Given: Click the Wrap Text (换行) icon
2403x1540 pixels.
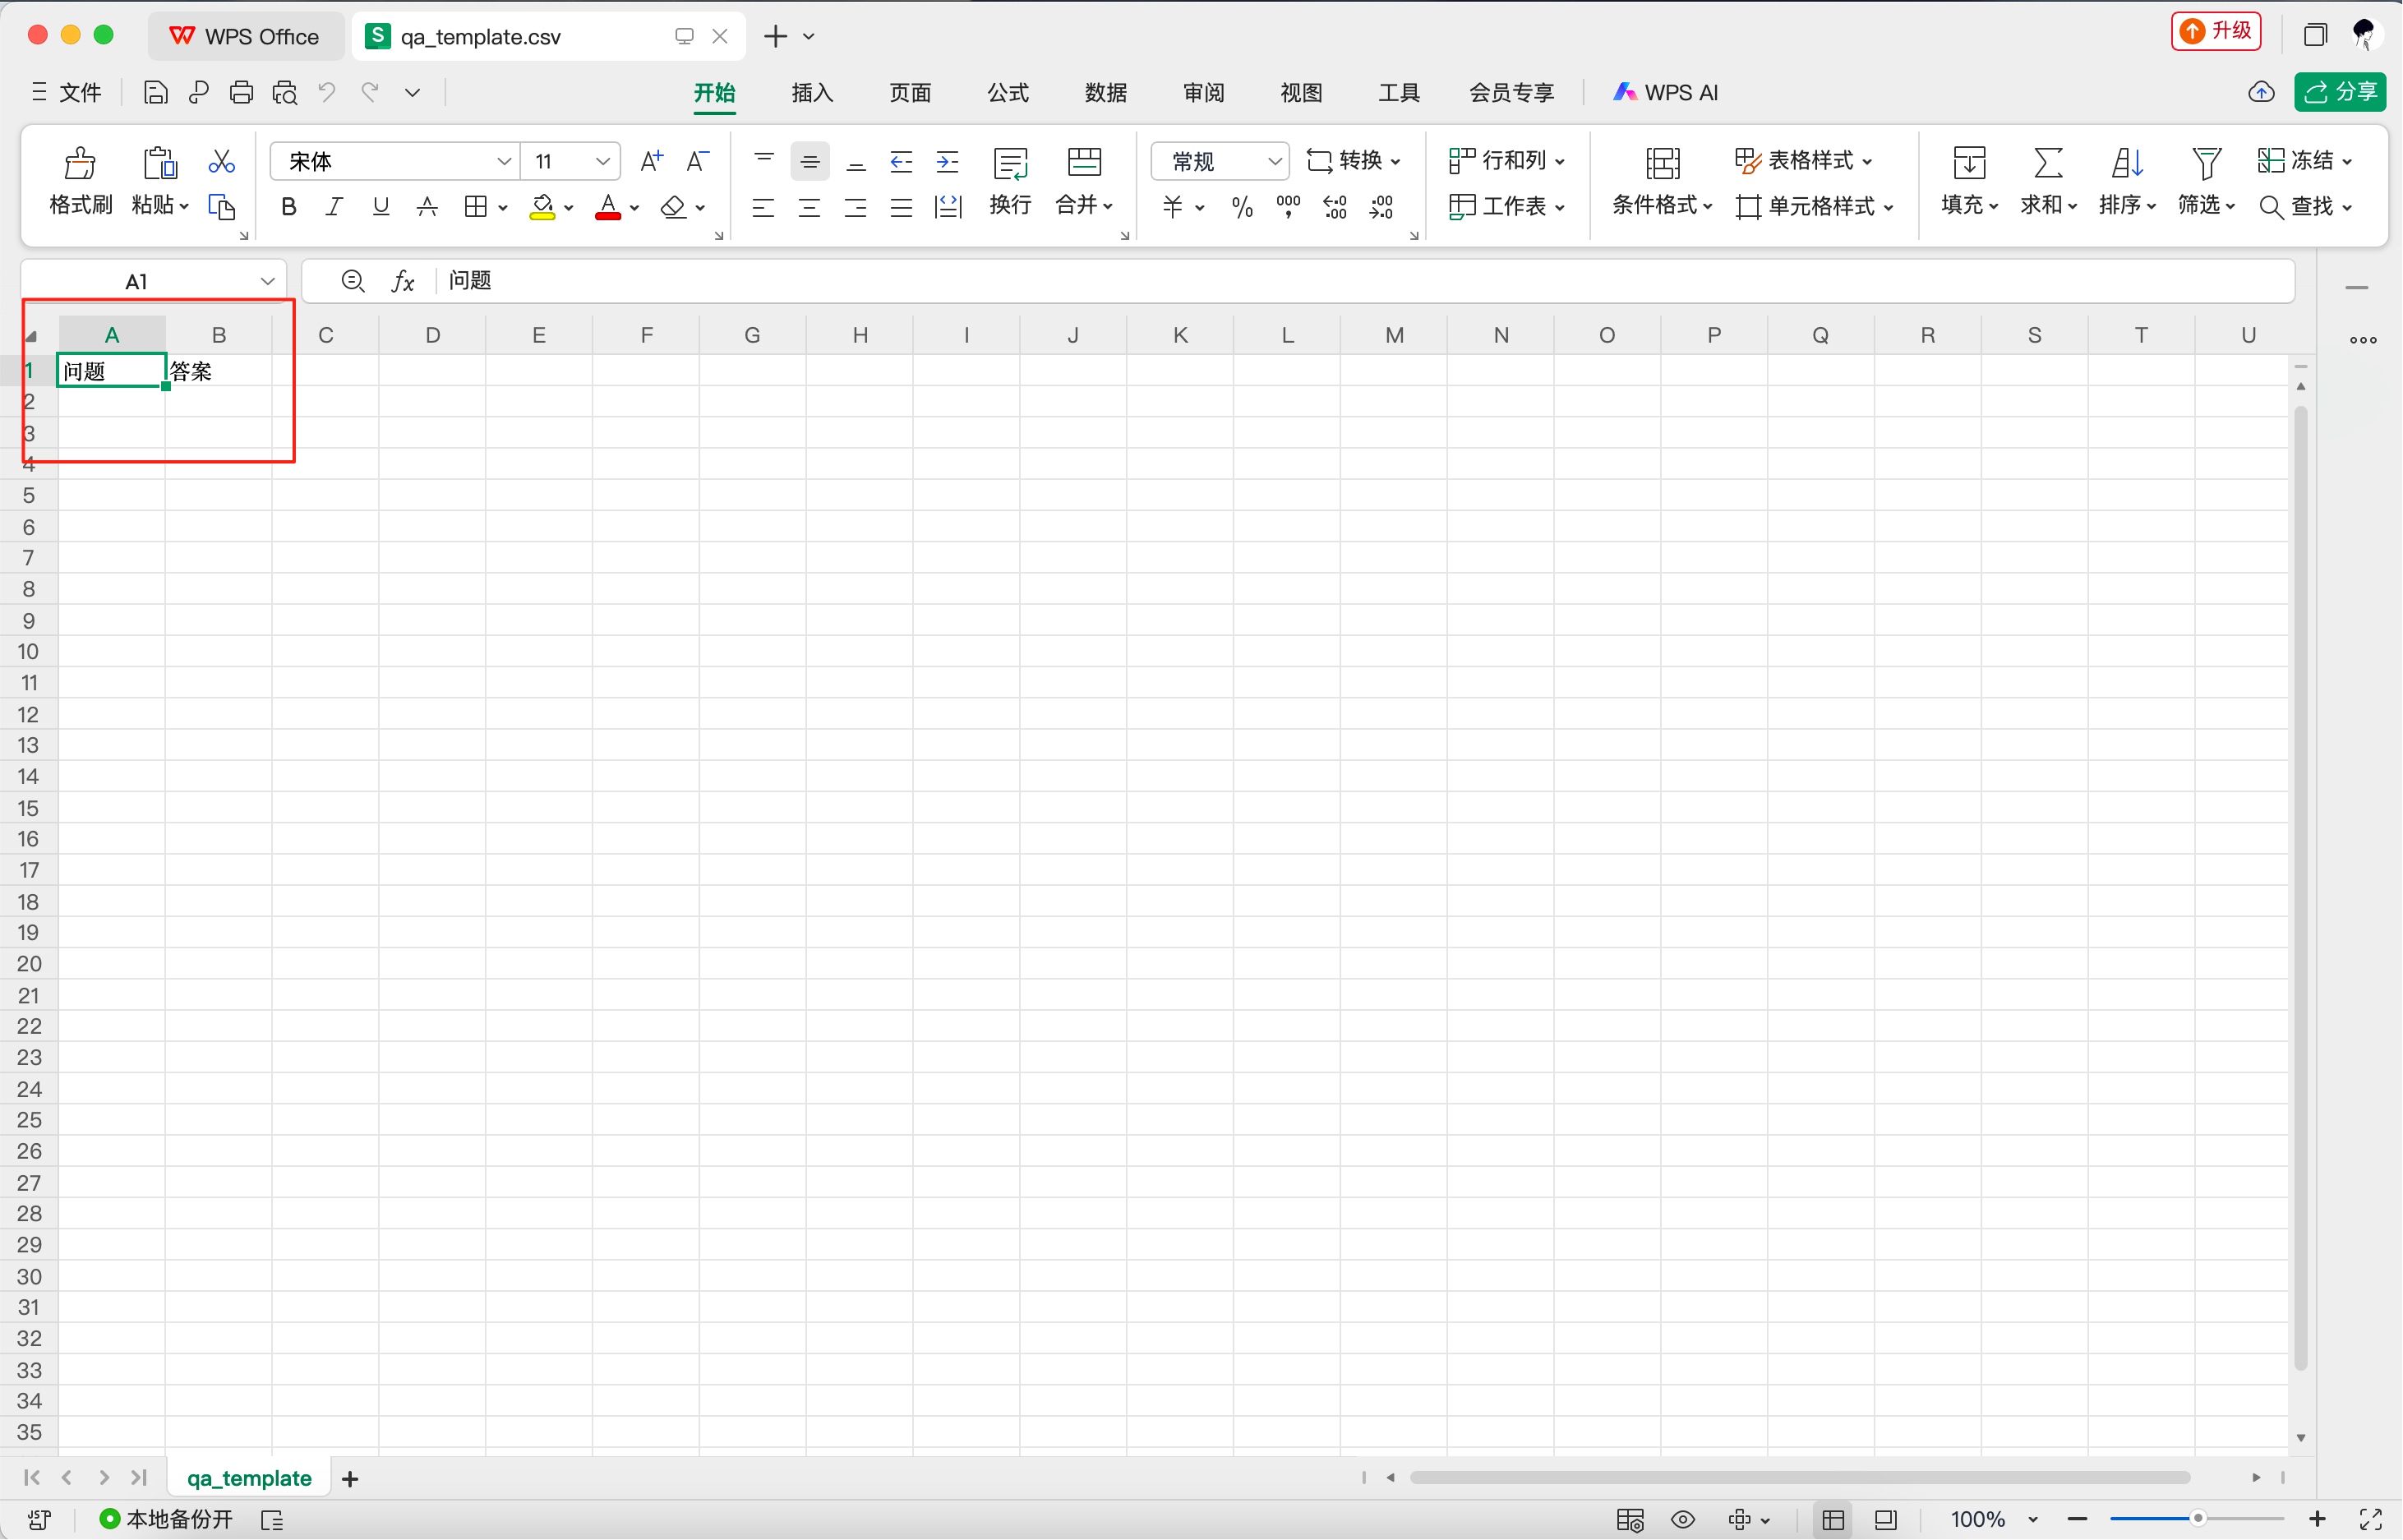Looking at the screenshot, I should point(1010,163).
